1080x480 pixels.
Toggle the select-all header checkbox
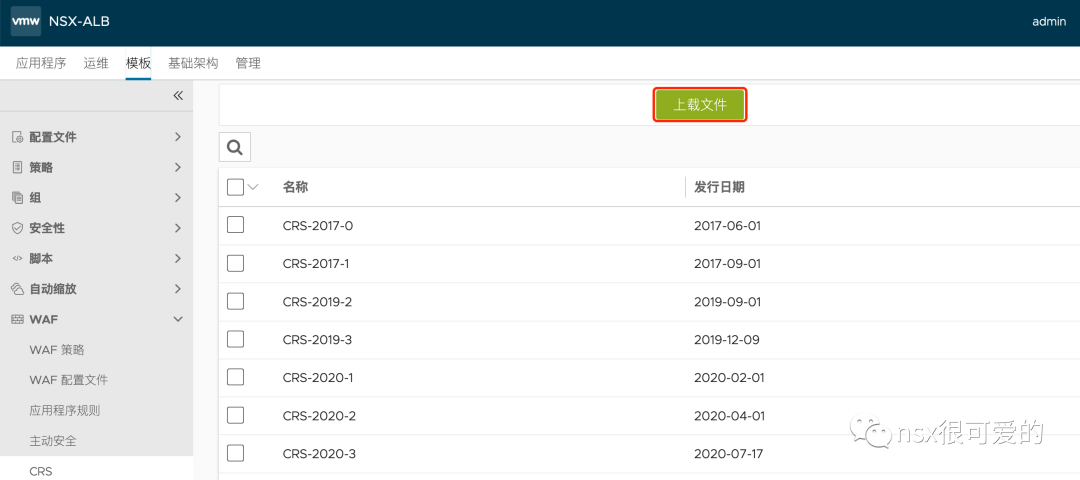click(235, 187)
